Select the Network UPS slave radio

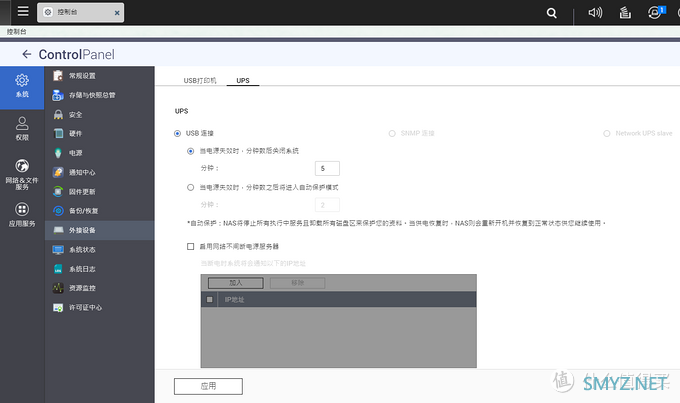(x=607, y=133)
